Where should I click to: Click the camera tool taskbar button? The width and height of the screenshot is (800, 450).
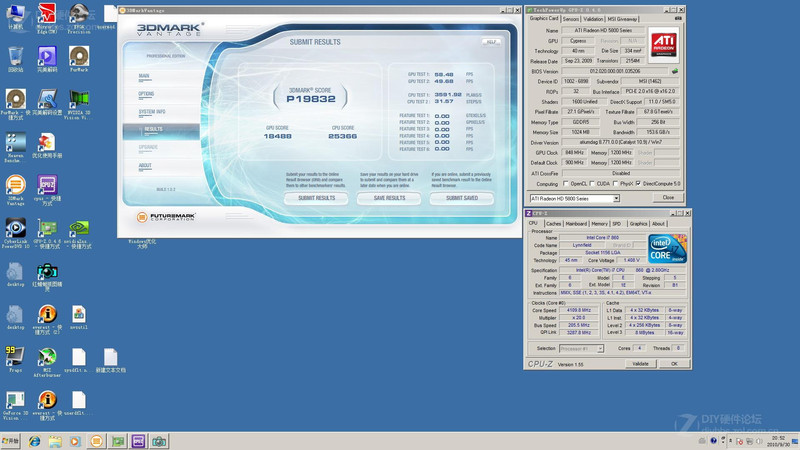tap(159, 441)
